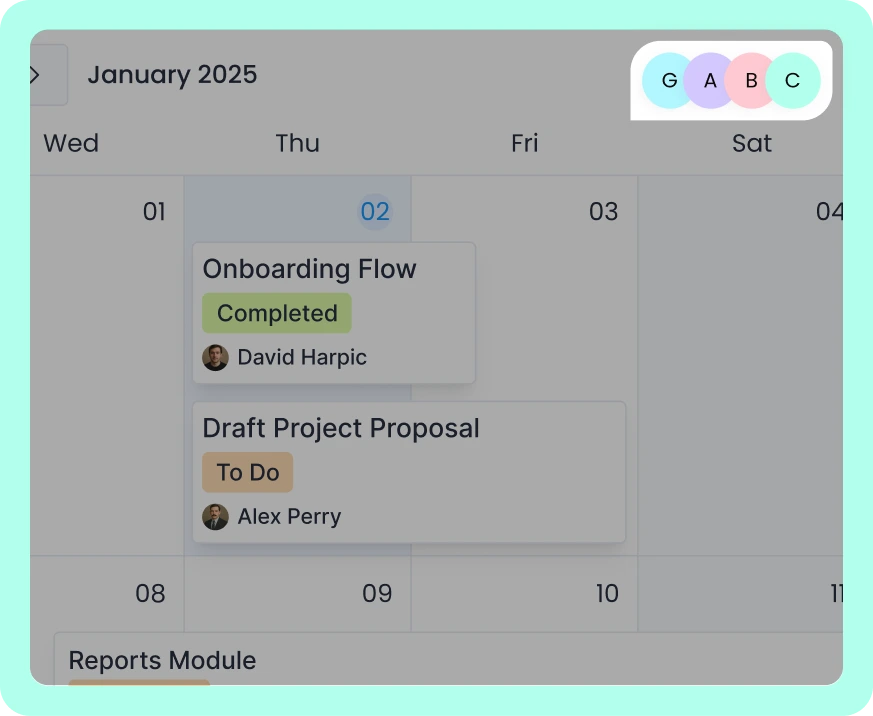Click the G user avatar circle
The image size is (873, 716).
click(x=668, y=81)
